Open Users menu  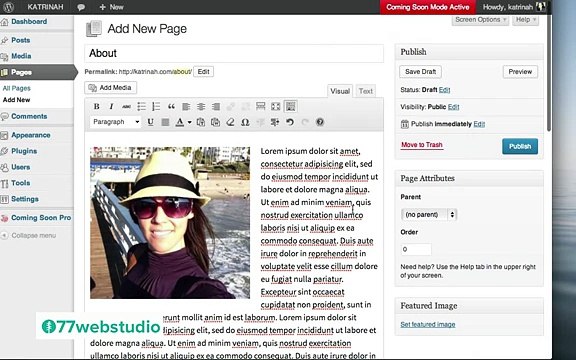21,167
